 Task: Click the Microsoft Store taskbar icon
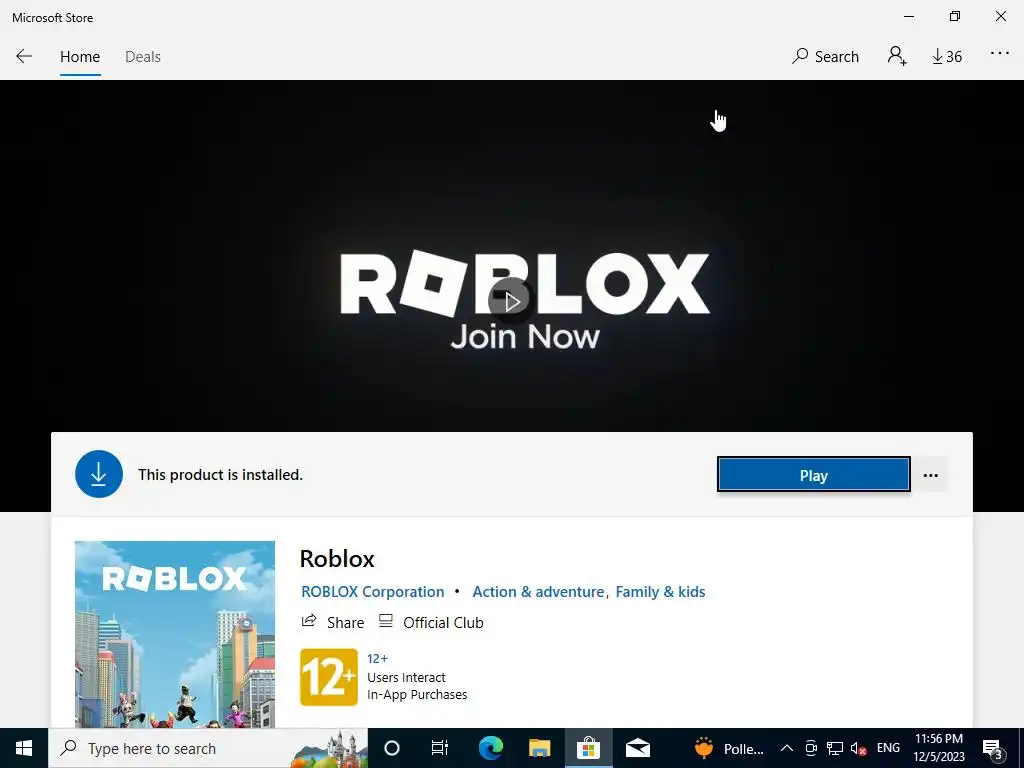click(588, 748)
